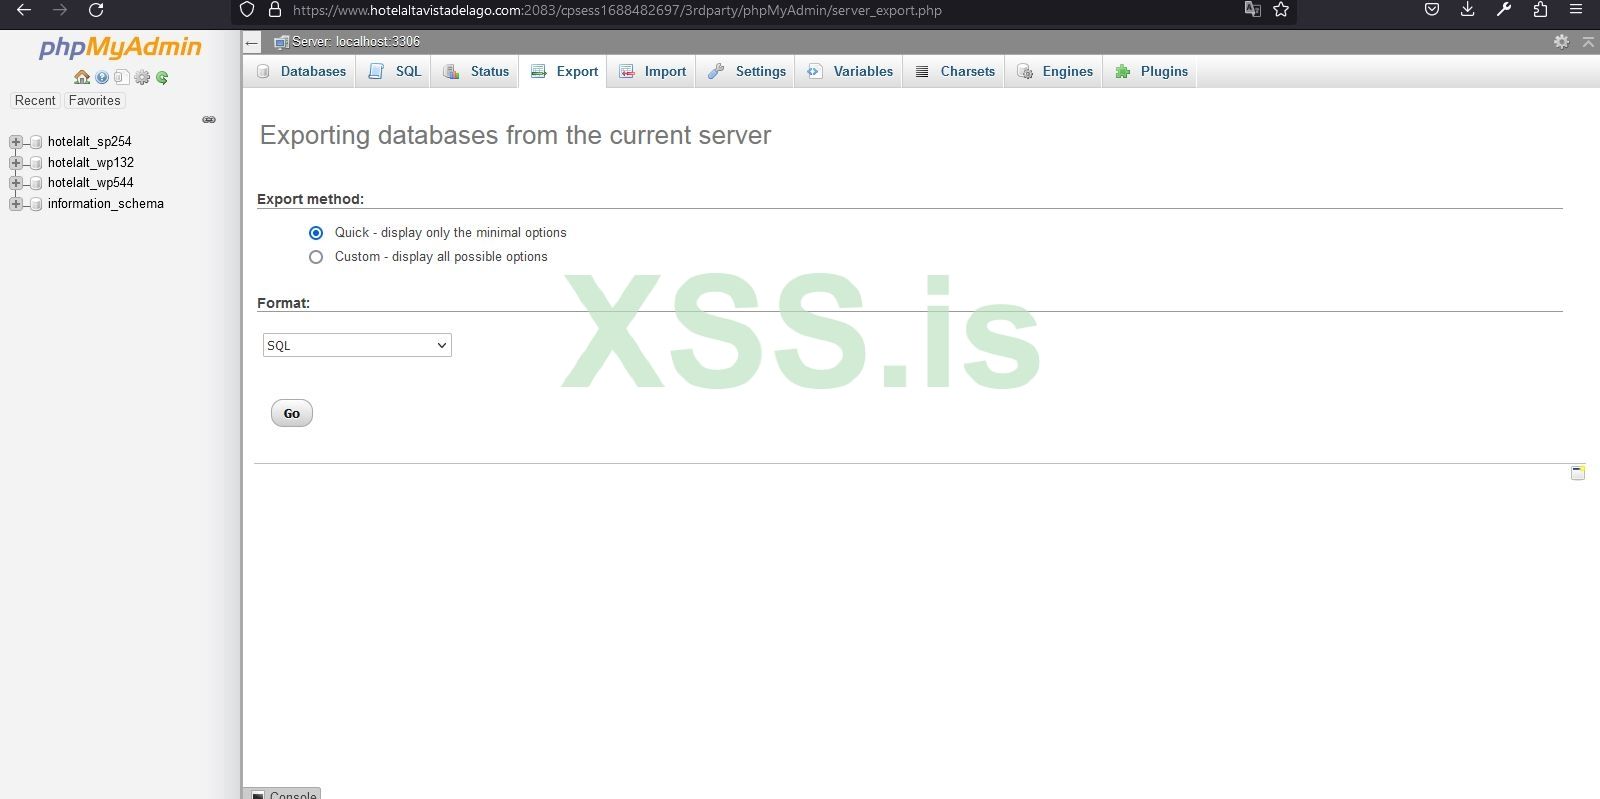Bookmark this page with the star
Image resolution: width=1600 pixels, height=799 pixels.
(1281, 10)
